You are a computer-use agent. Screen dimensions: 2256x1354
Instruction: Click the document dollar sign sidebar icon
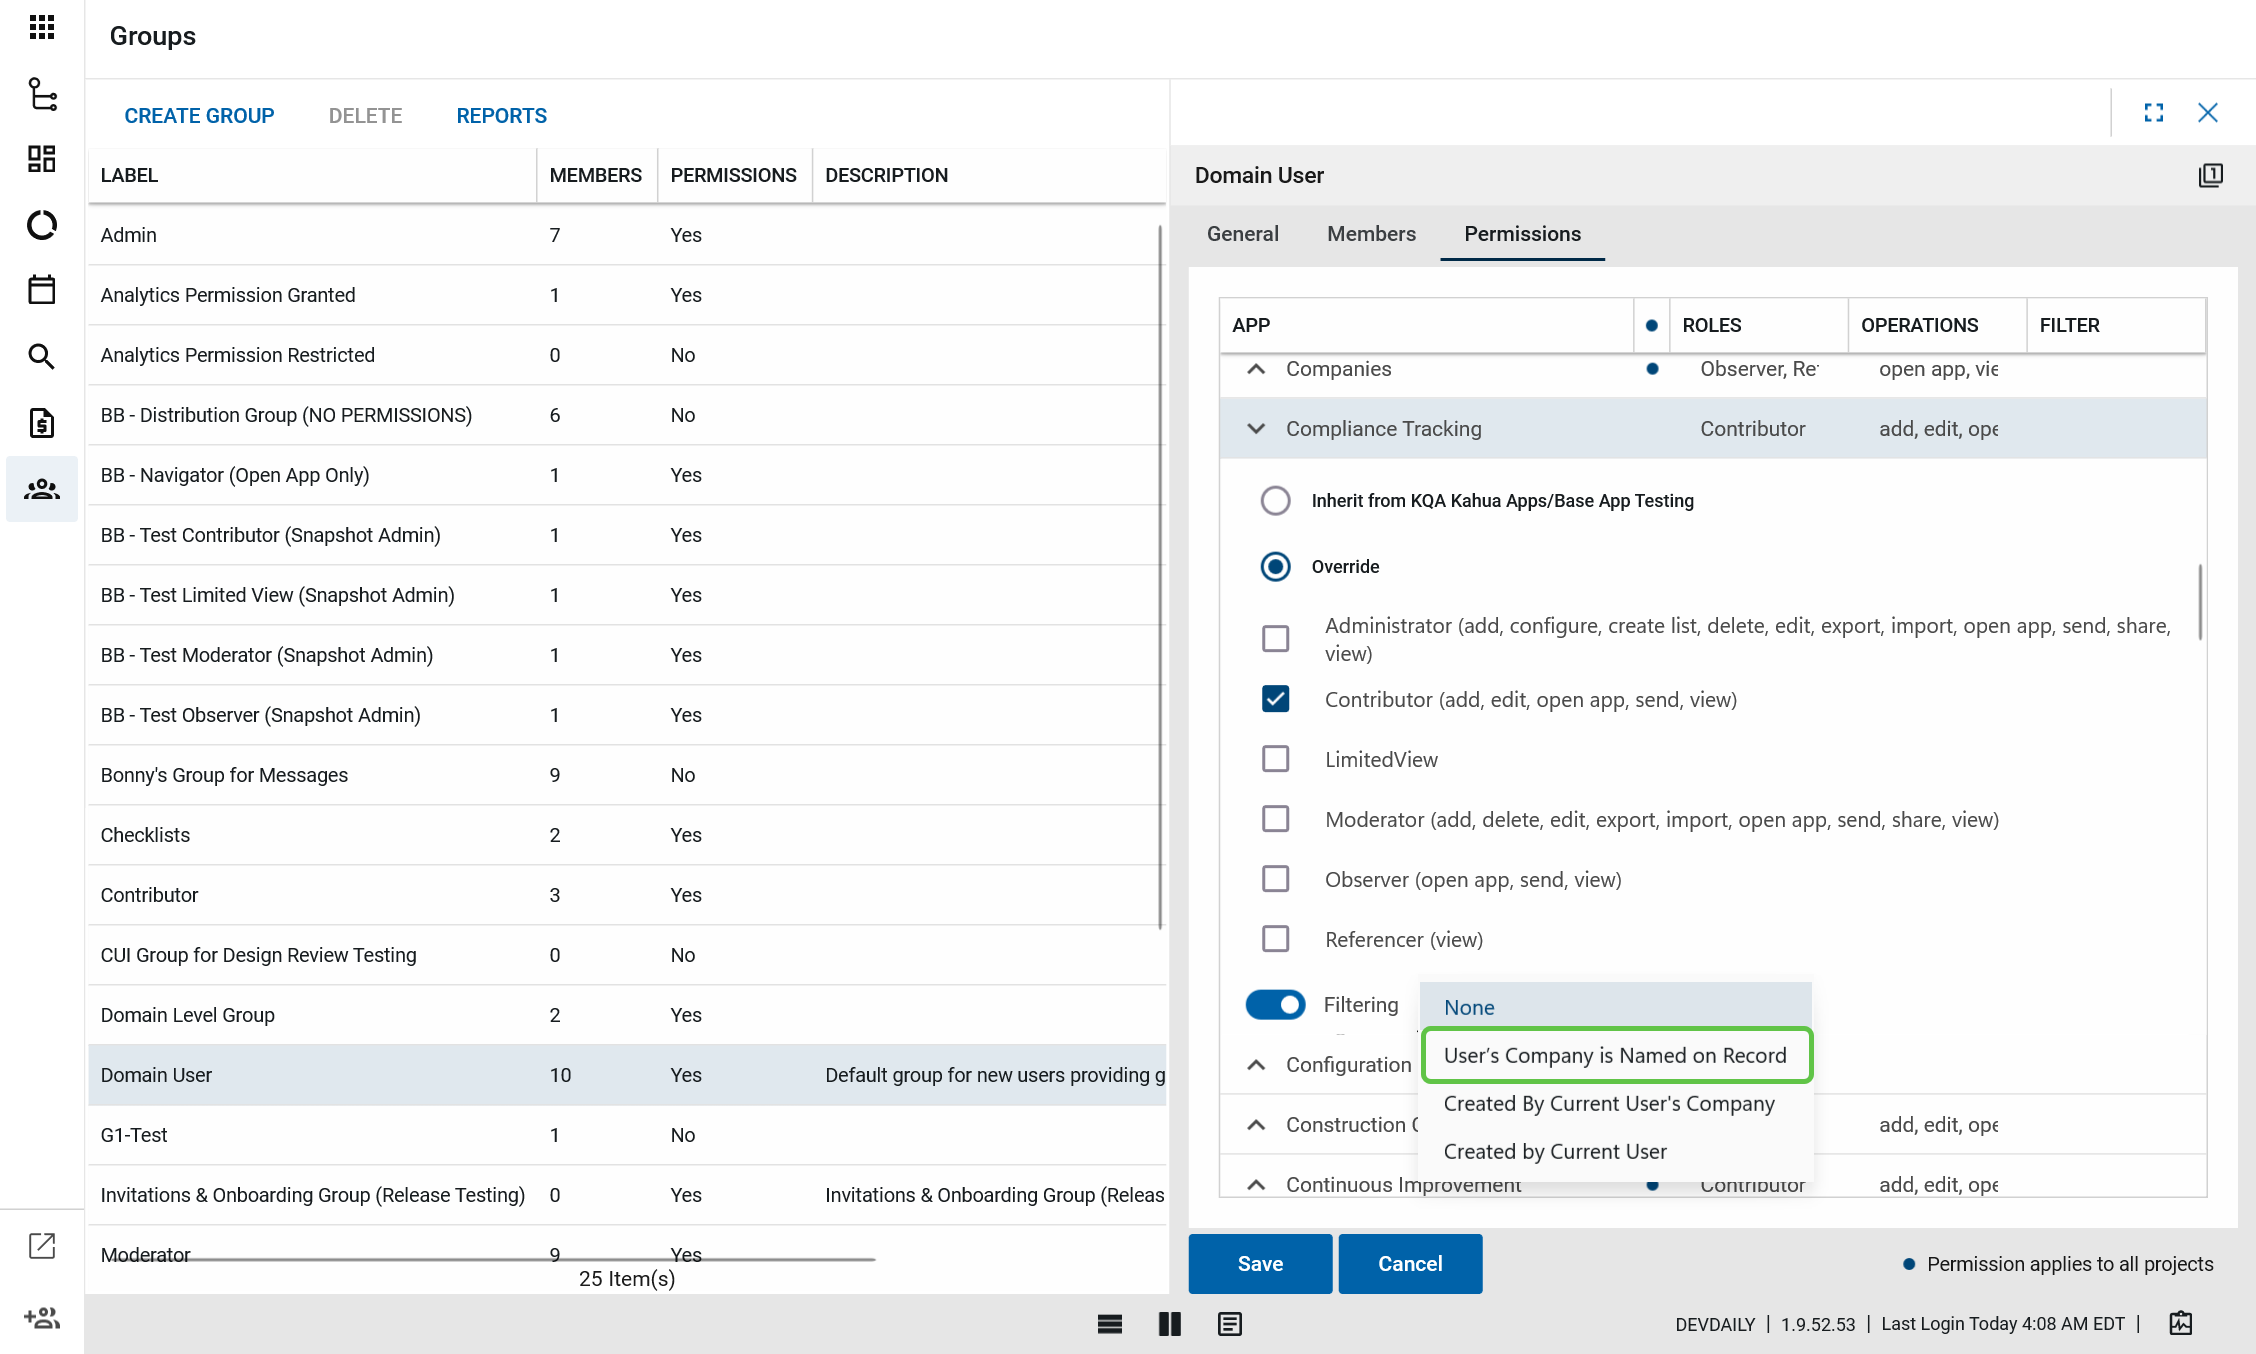pos(42,423)
